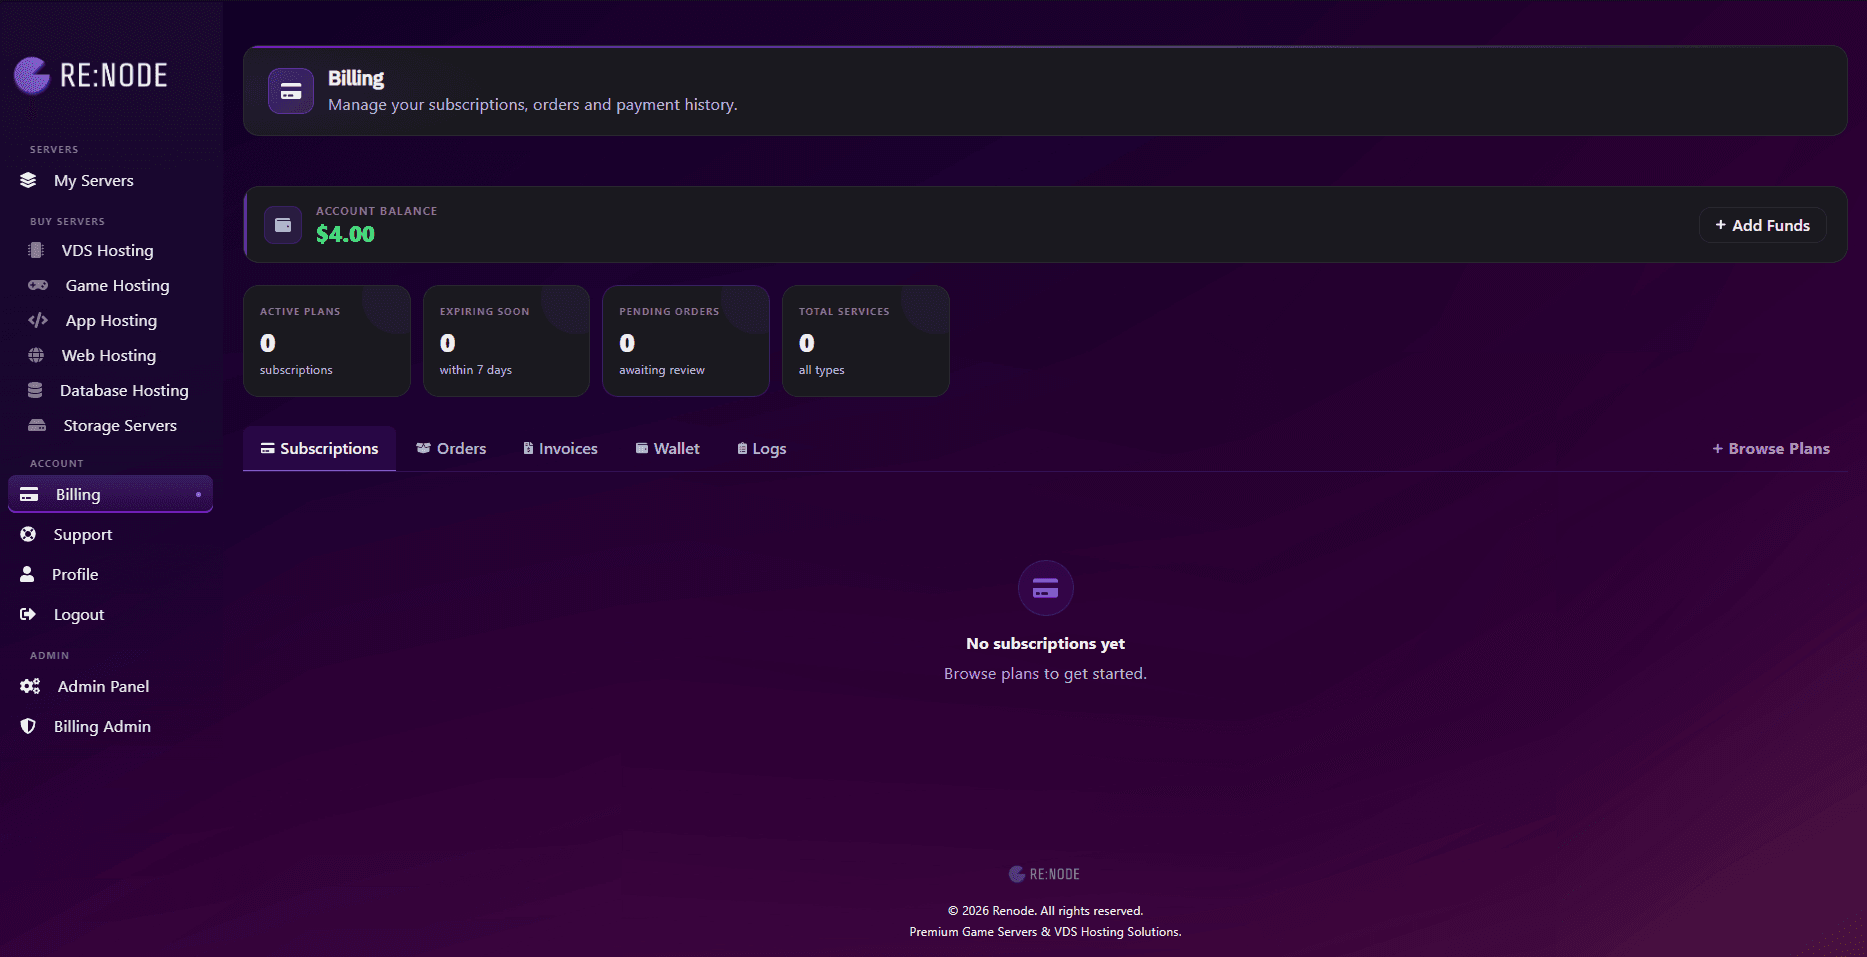Click 'Browse plans to get started.' text
The width and height of the screenshot is (1867, 957).
coord(1045,673)
